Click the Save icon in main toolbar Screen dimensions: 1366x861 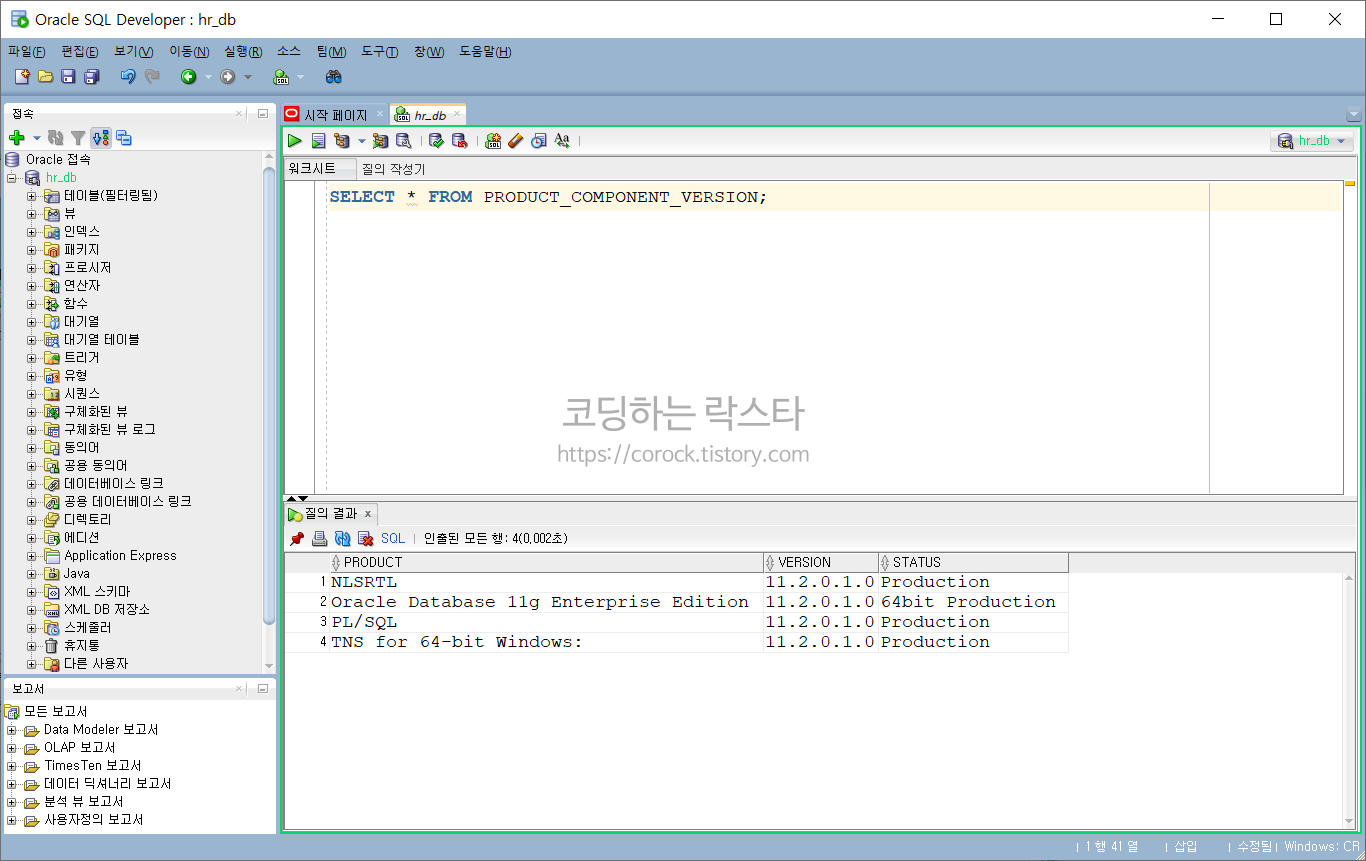coord(68,77)
